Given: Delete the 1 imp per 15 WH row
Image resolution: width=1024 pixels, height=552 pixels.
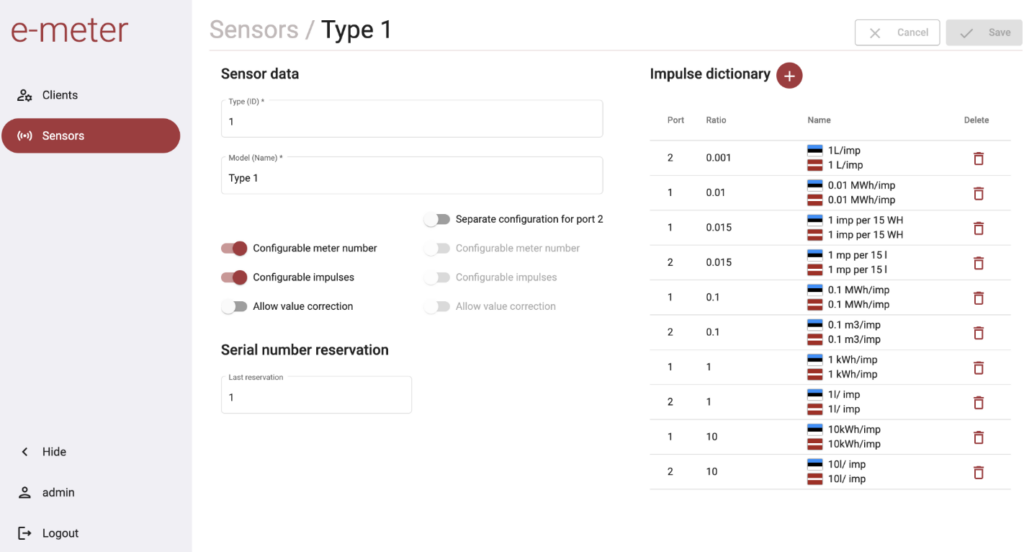Looking at the screenshot, I should 978,228.
